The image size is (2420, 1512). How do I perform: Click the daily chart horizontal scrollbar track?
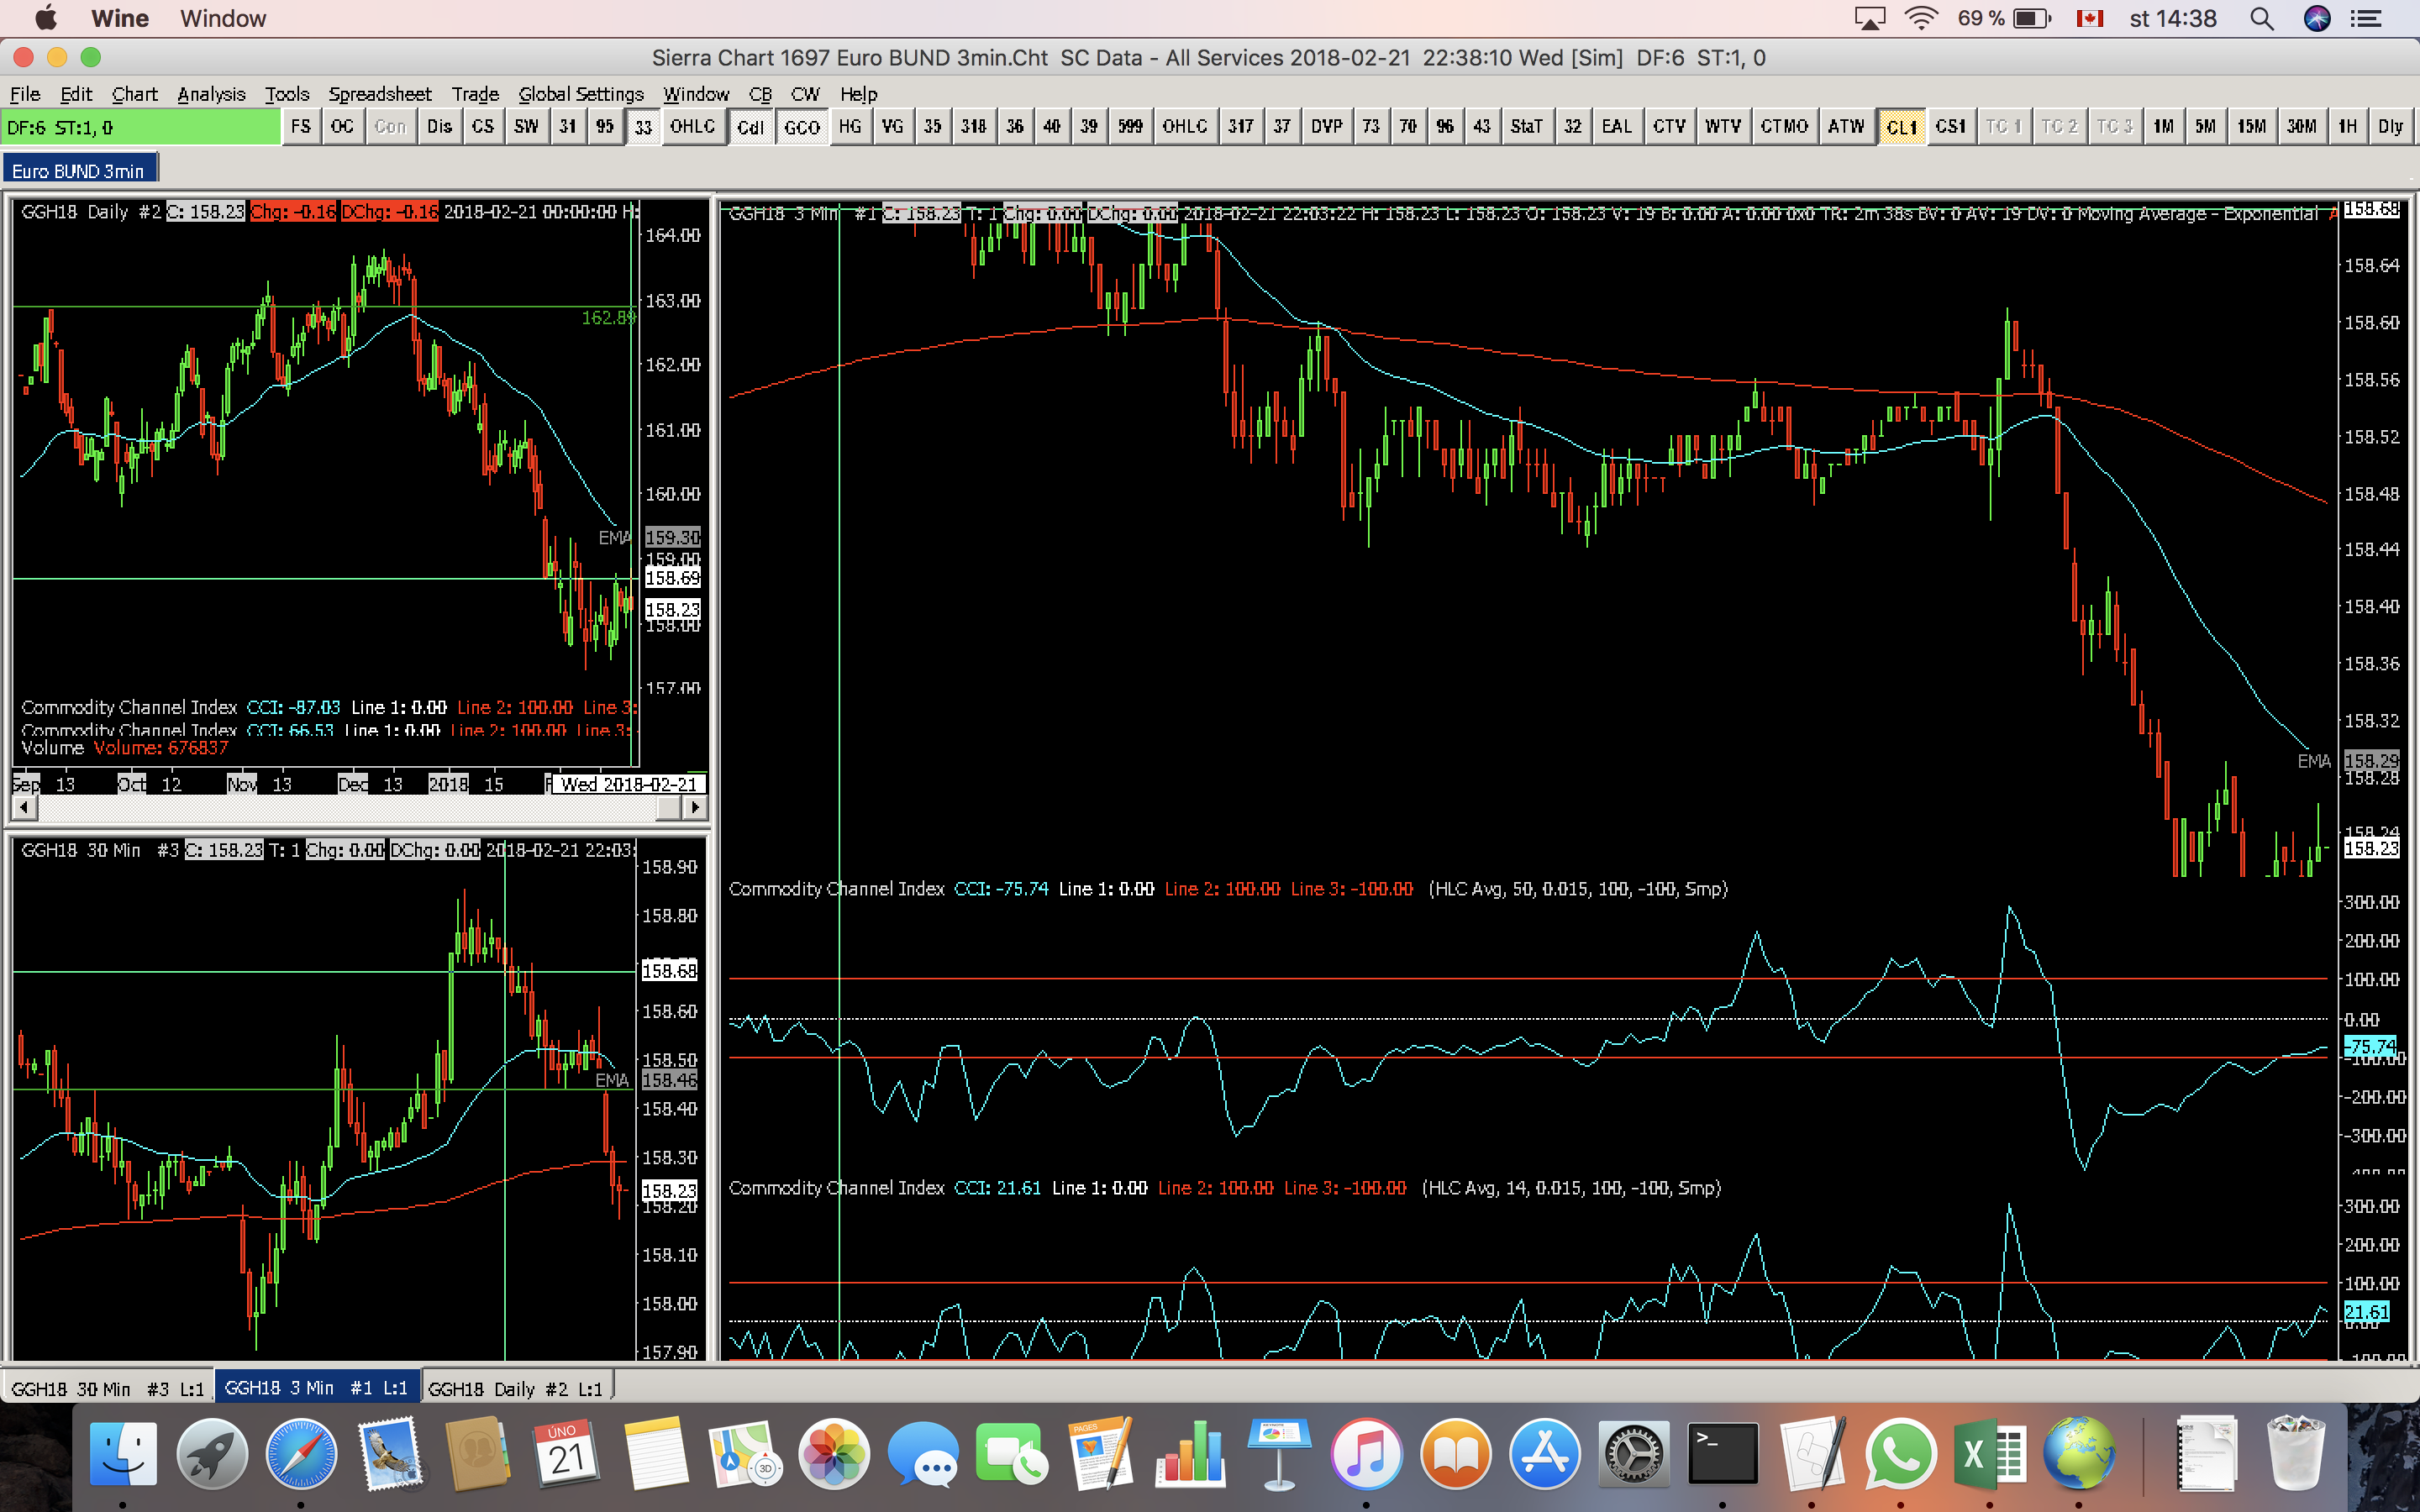[350, 807]
